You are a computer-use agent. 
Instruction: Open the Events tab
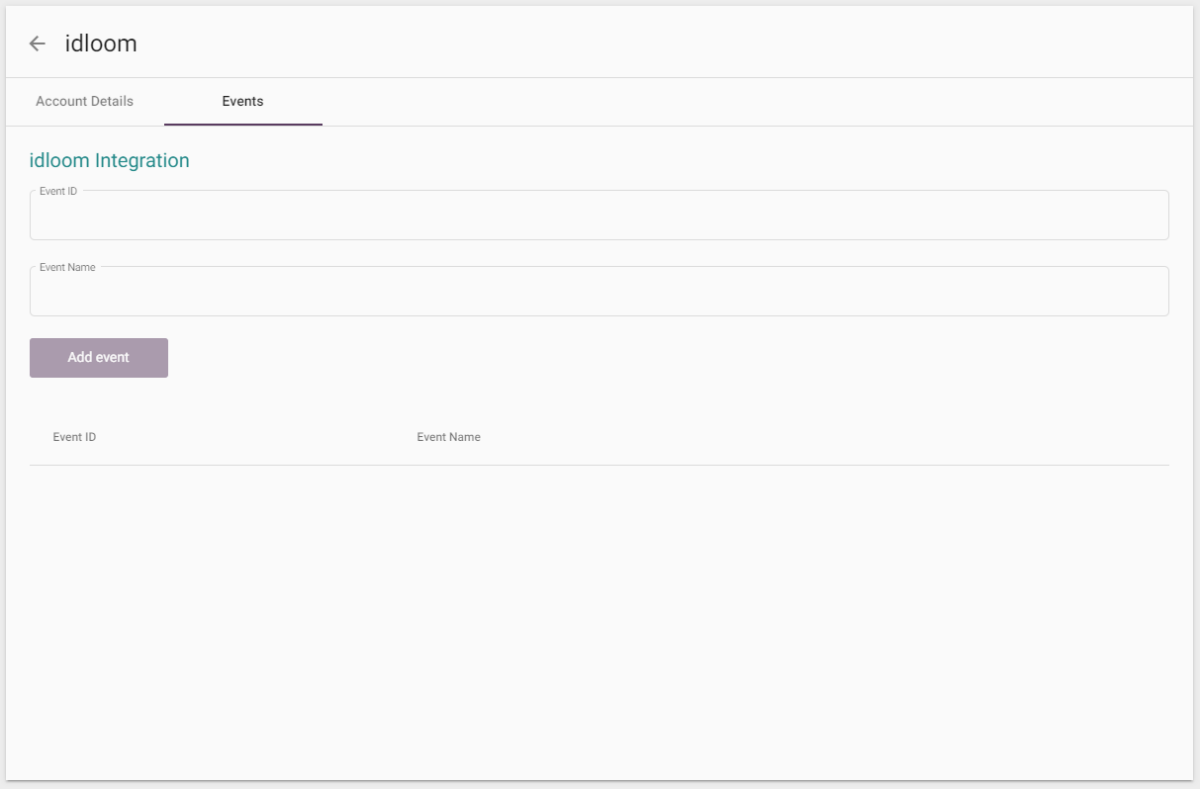coord(242,101)
